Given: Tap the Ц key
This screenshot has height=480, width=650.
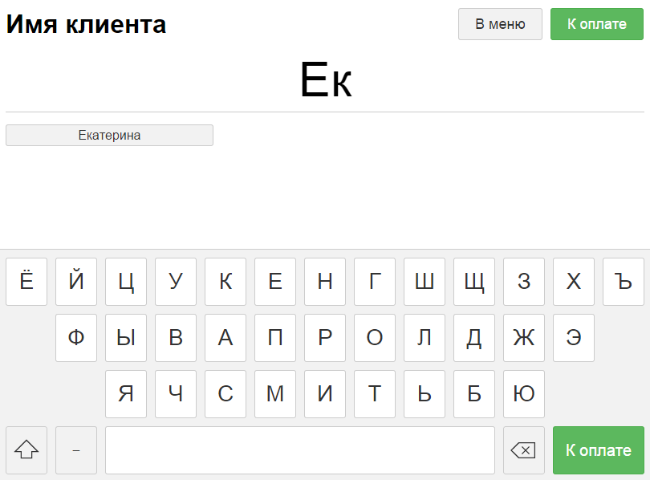Looking at the screenshot, I should [x=126, y=281].
